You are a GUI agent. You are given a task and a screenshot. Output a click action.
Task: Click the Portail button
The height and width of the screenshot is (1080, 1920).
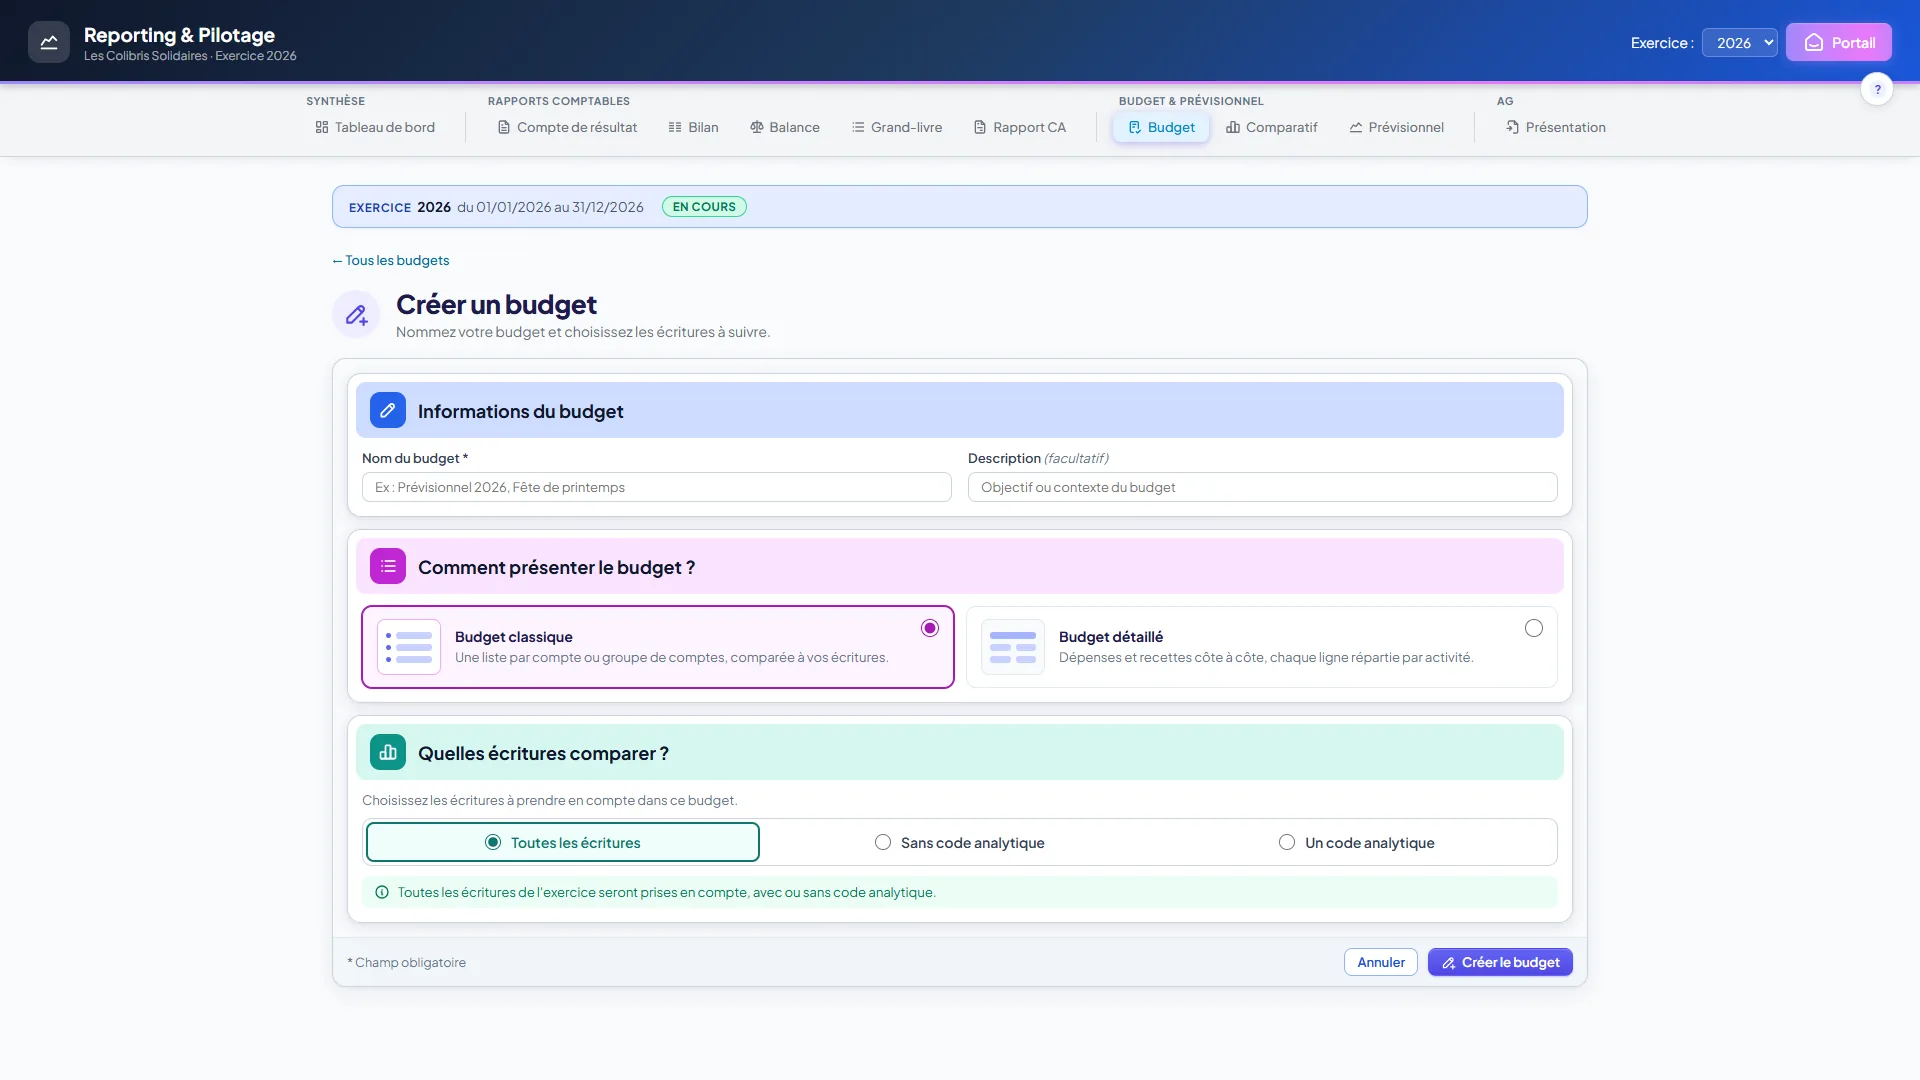click(x=1839, y=42)
